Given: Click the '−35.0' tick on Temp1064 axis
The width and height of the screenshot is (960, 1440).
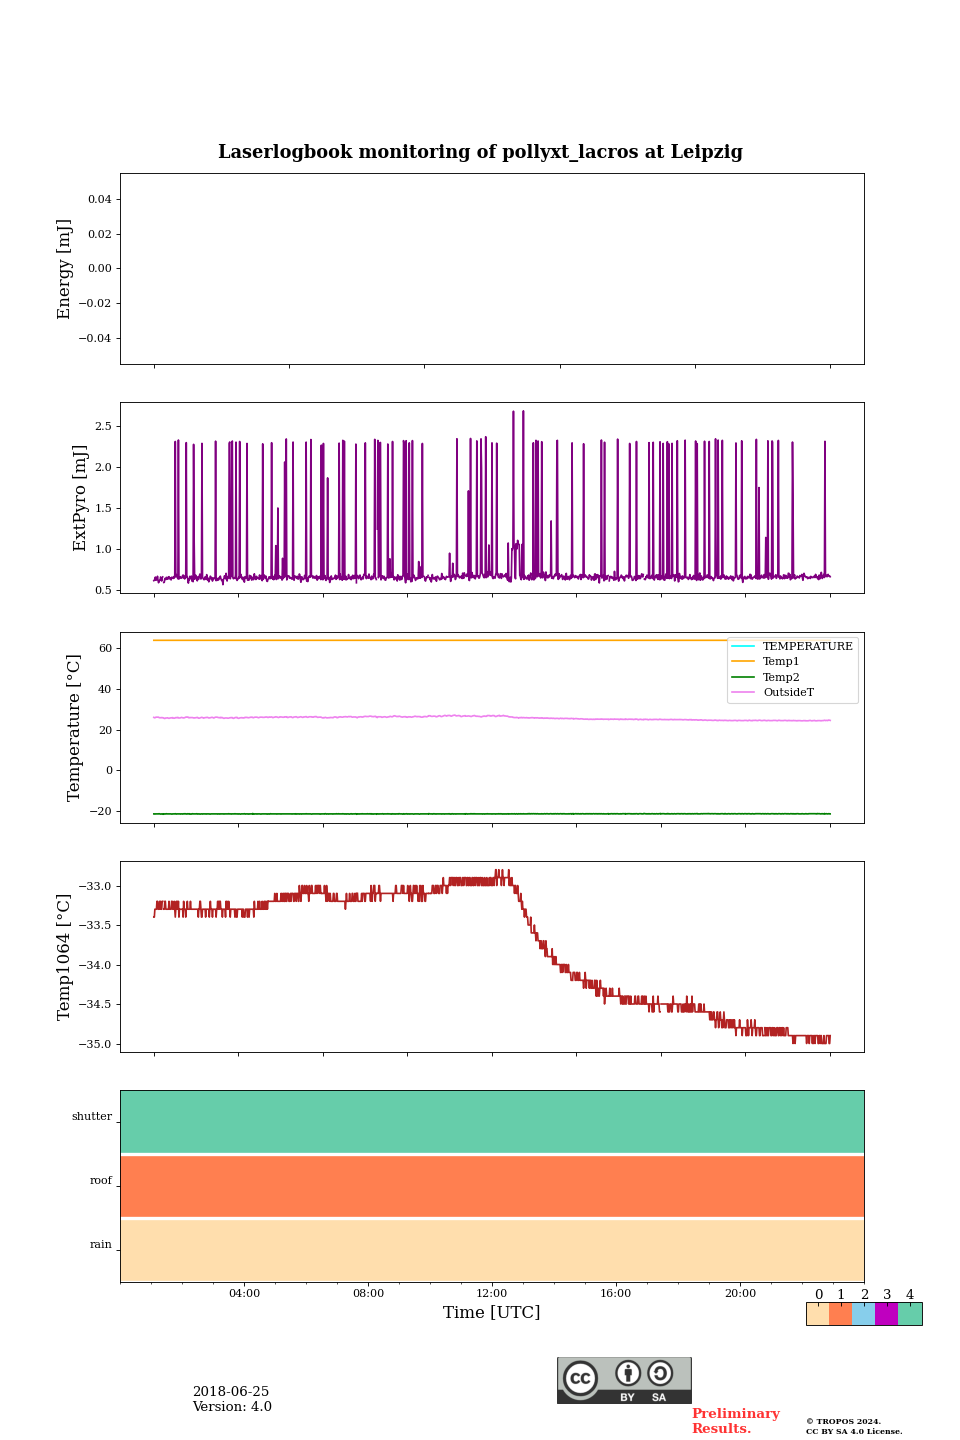Looking at the screenshot, I should tap(95, 1044).
